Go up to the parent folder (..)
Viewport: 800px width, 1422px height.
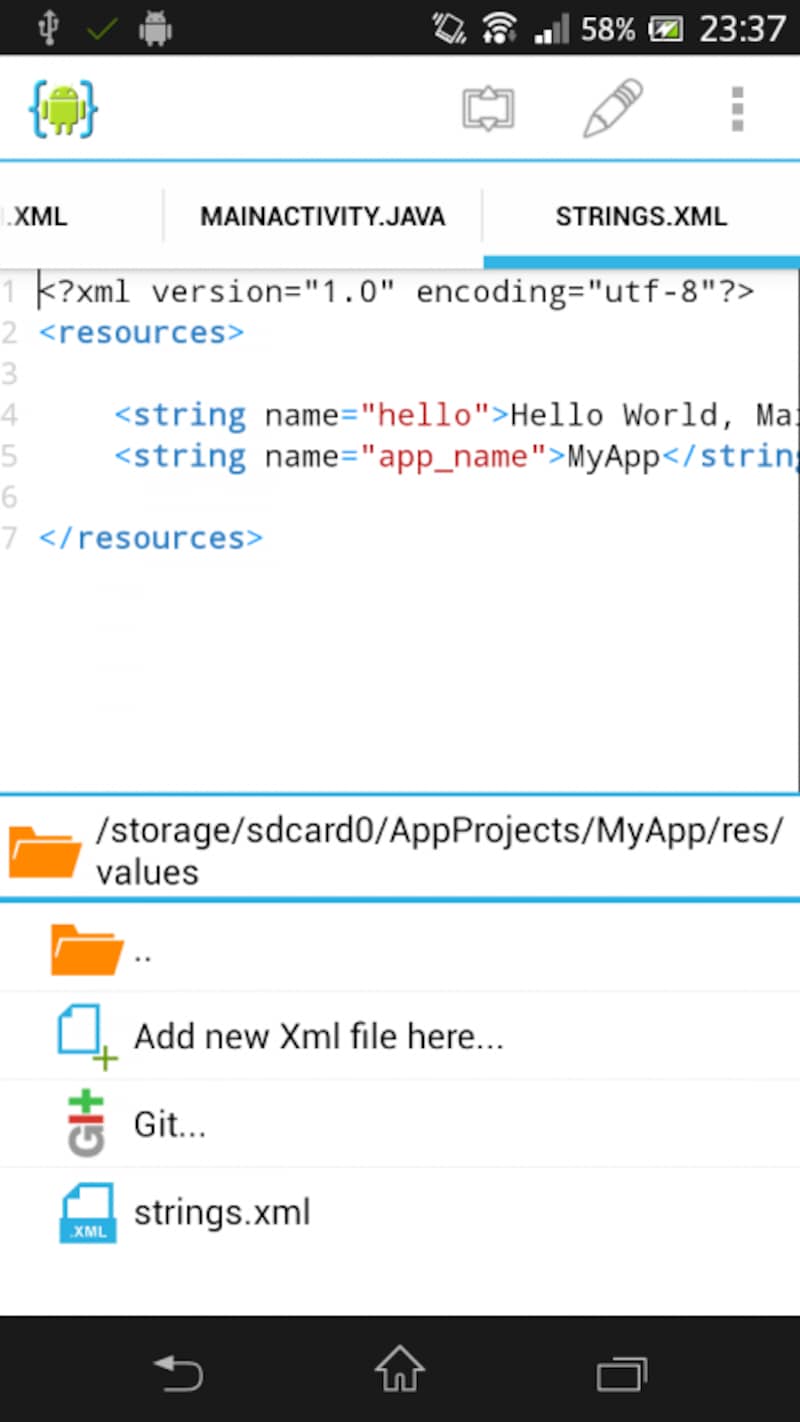[143, 951]
